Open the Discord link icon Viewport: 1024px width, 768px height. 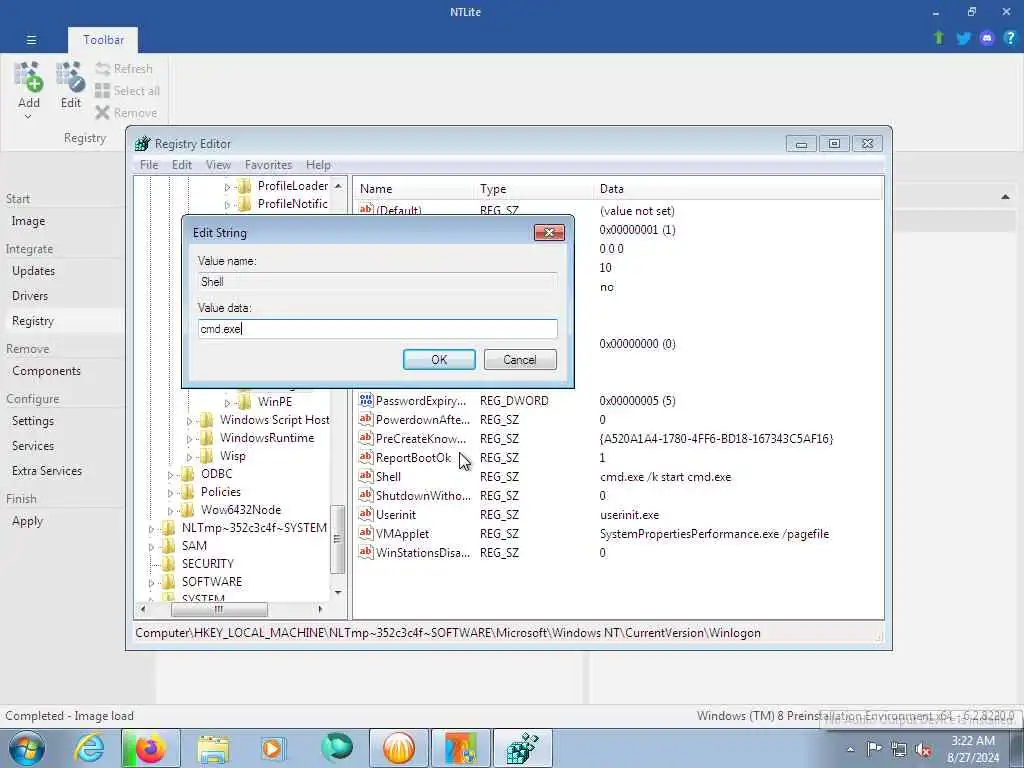pos(987,38)
